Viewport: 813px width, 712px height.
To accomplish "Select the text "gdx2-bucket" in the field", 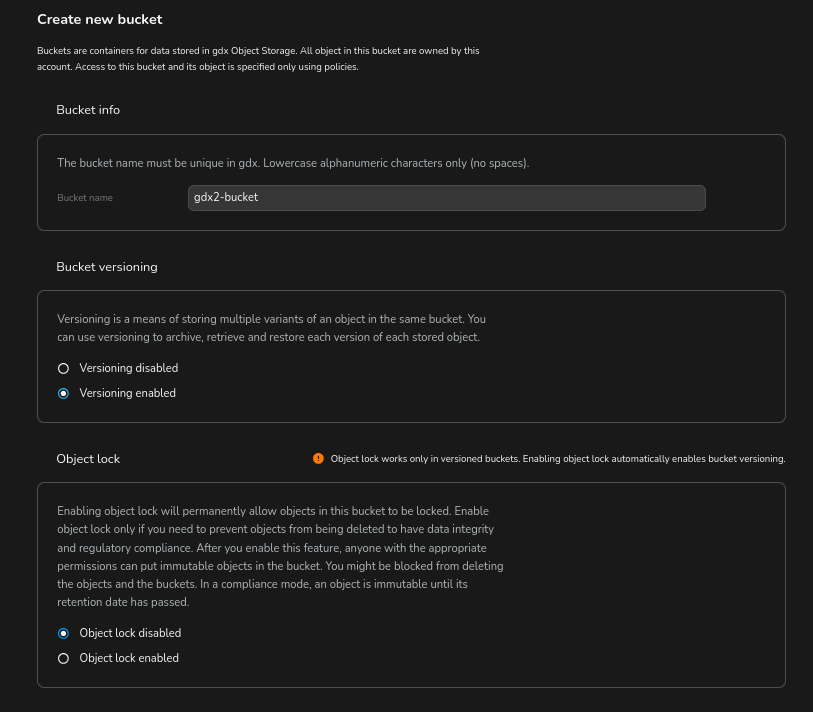I will [226, 198].
